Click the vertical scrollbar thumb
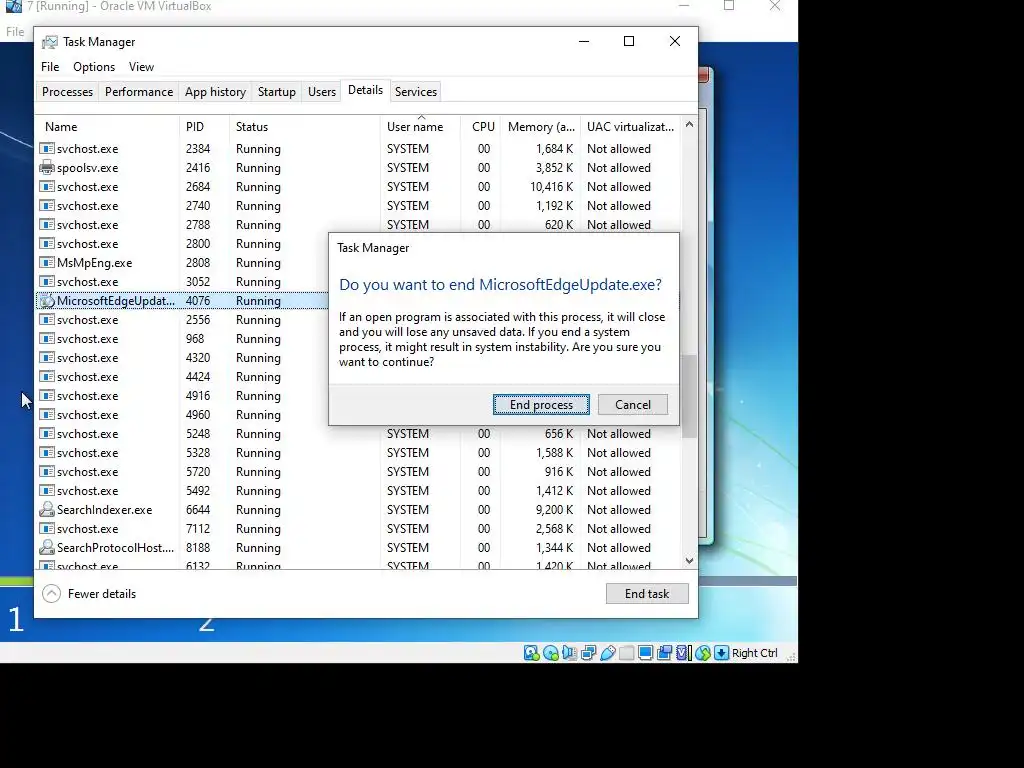This screenshot has height=768, width=1024. click(689, 396)
